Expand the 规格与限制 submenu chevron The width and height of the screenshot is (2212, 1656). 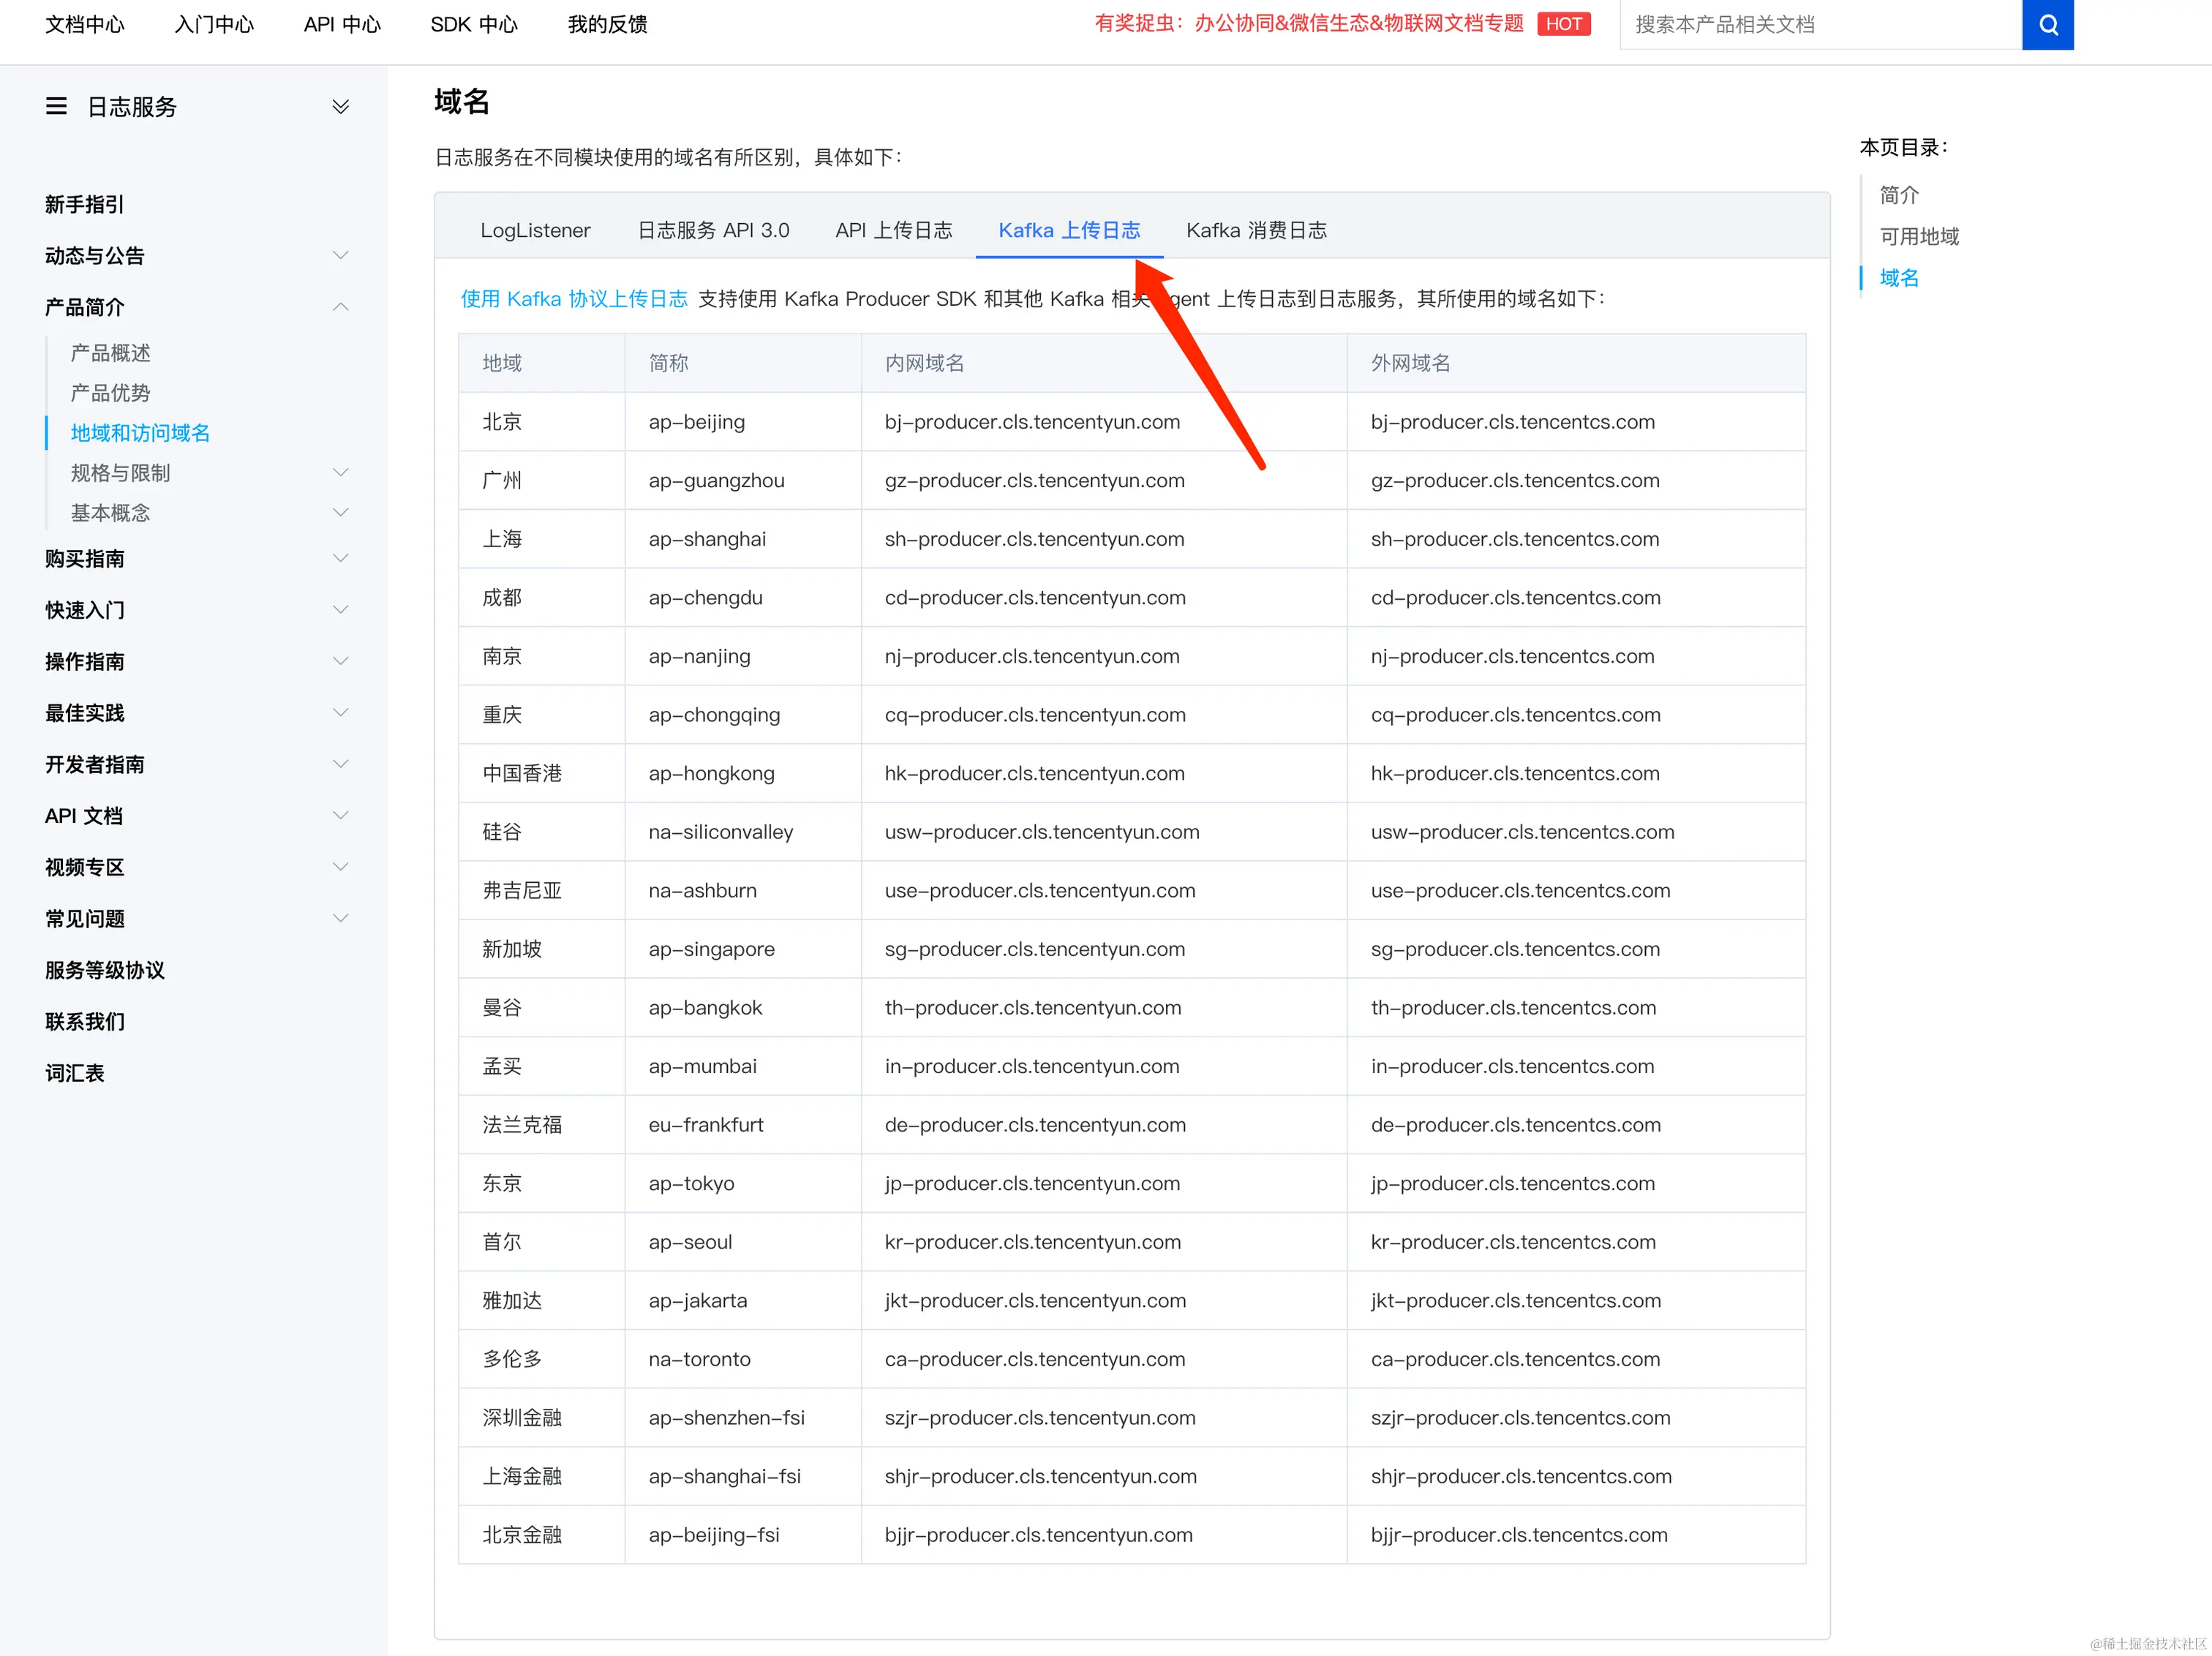(340, 472)
